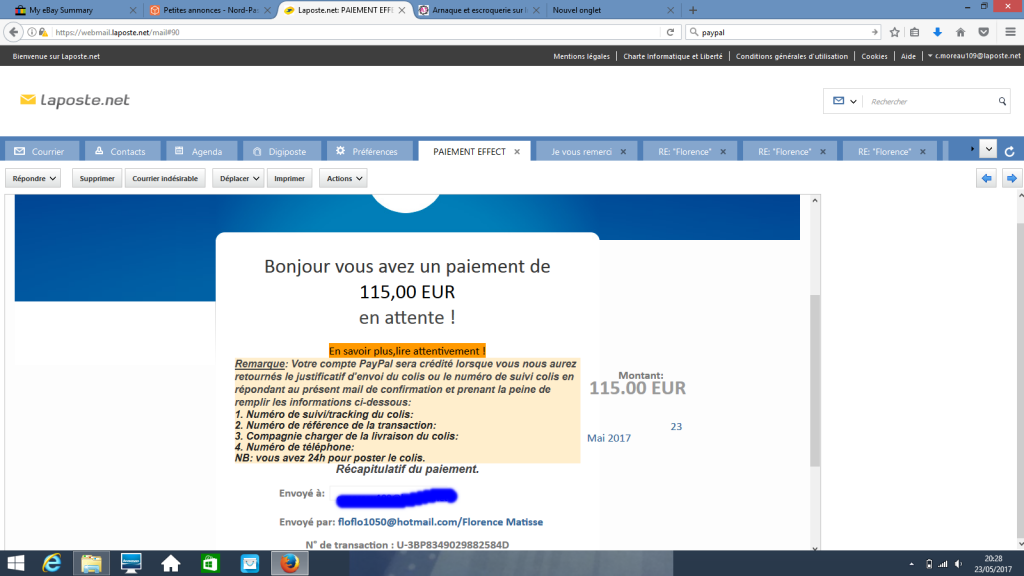Click the previous message blue arrow
Viewport: 1024px width, 576px height.
(x=986, y=178)
